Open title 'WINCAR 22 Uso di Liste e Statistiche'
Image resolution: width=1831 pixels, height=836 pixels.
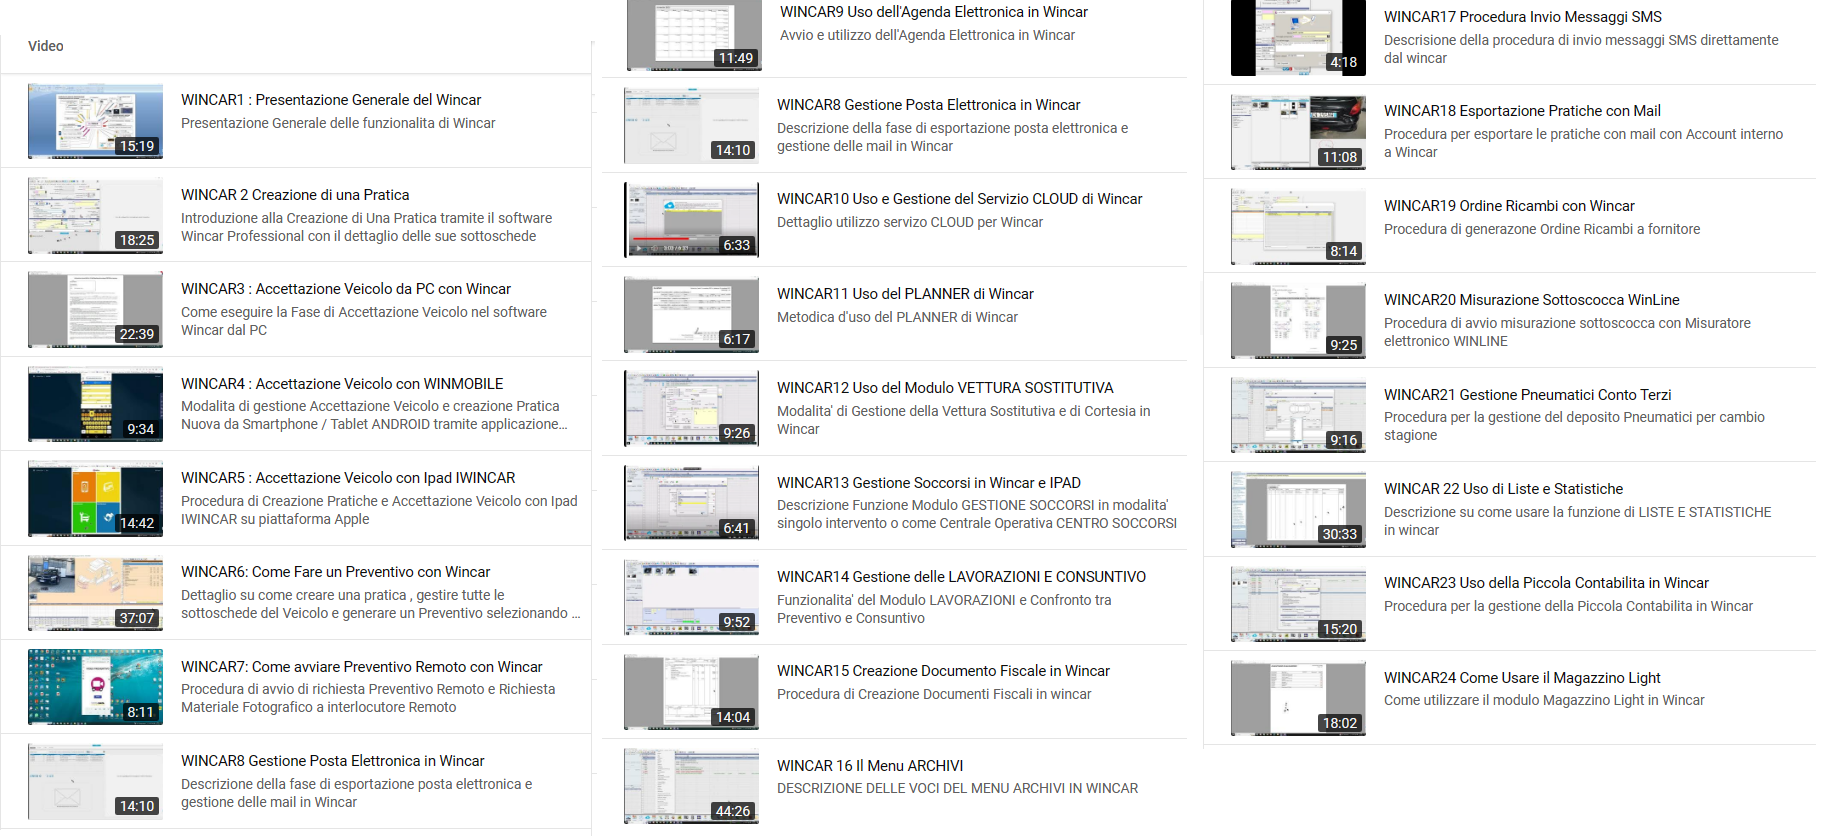tap(1504, 489)
